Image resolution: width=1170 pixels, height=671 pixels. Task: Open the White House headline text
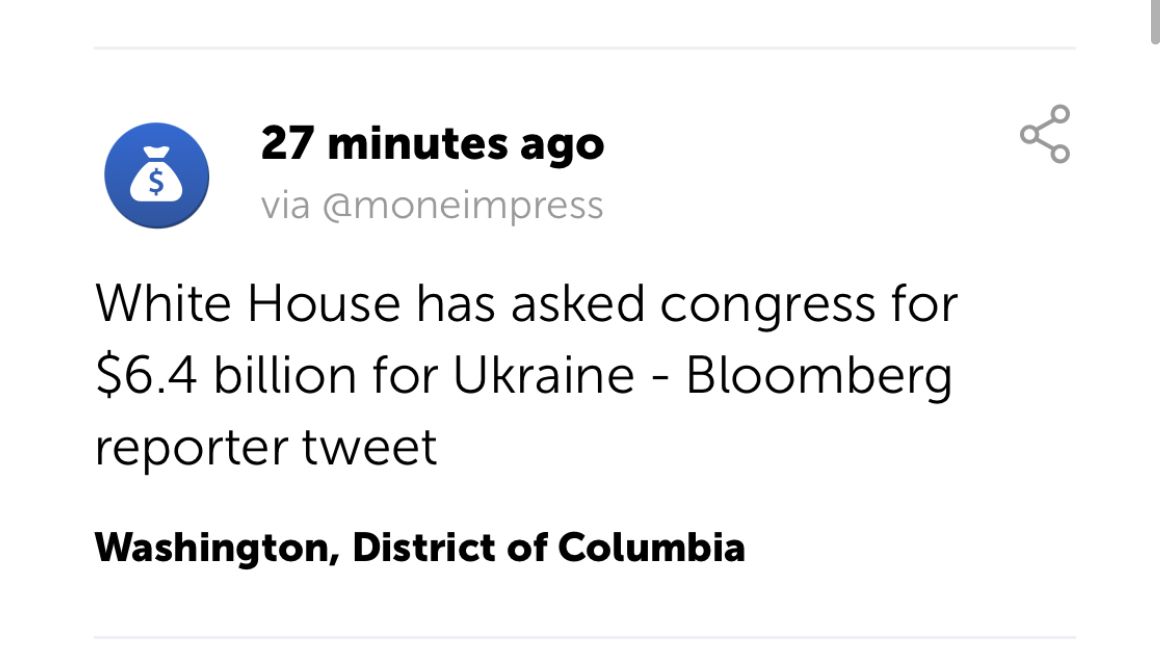pyautogui.click(x=526, y=375)
